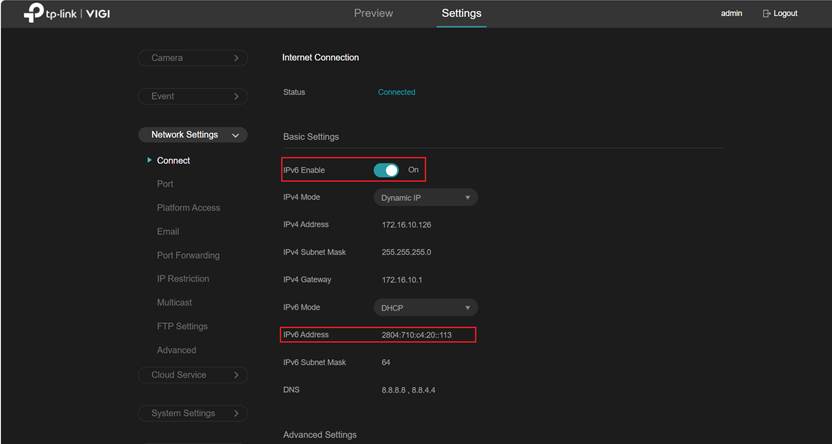
Task: Click the Internet Connection heading
Action: (320, 57)
